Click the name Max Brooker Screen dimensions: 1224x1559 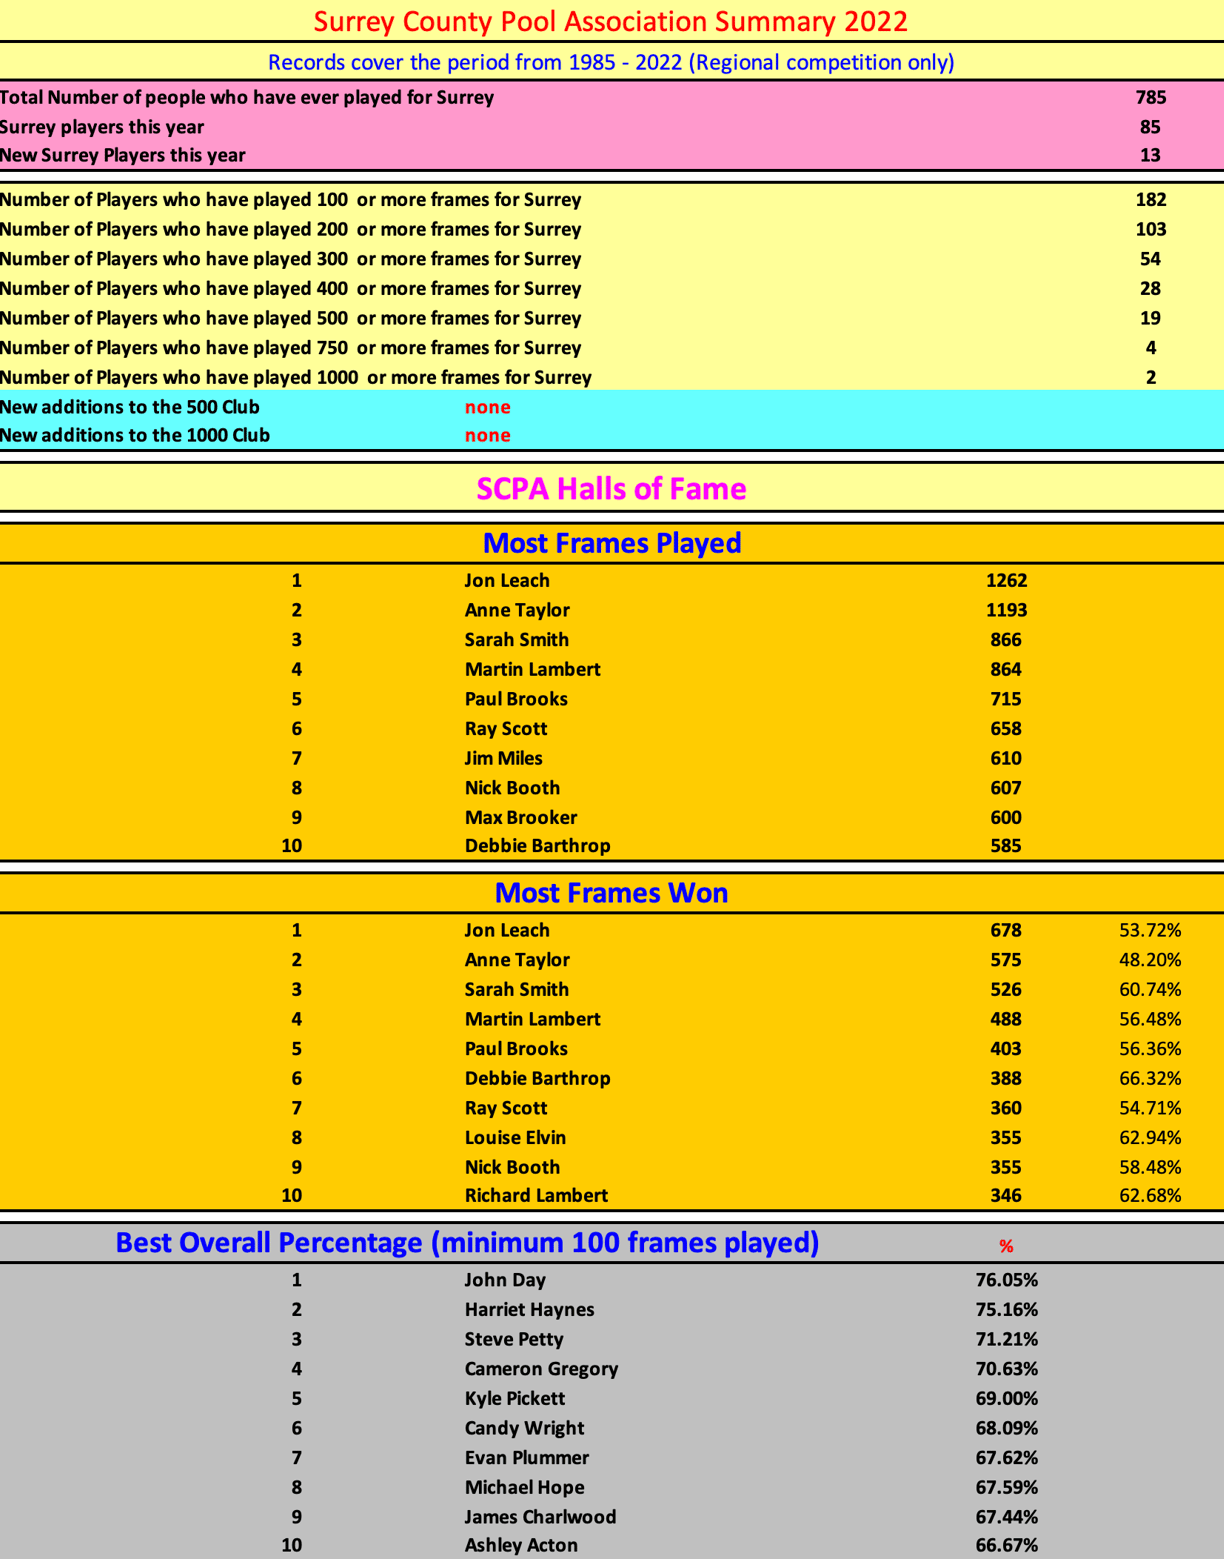pos(521,818)
